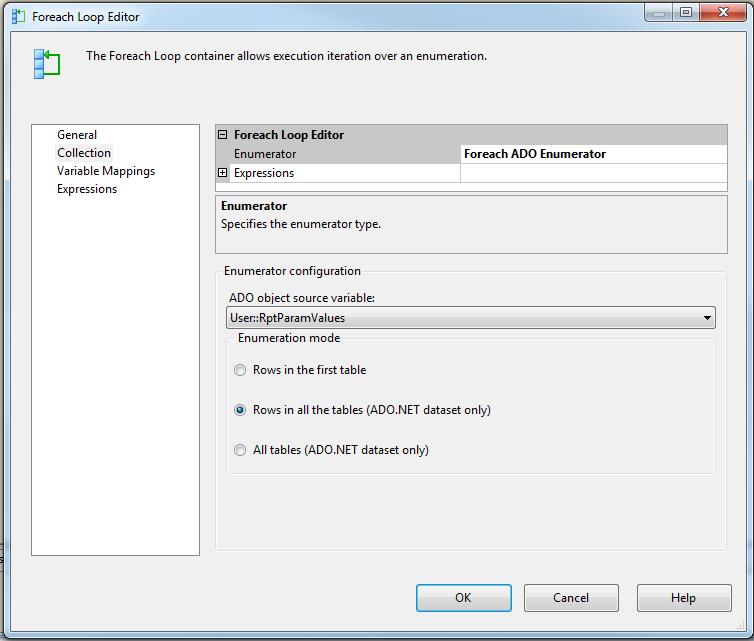Open the Expressions page in left pane
Image resolution: width=754 pixels, height=641 pixels.
(87, 189)
